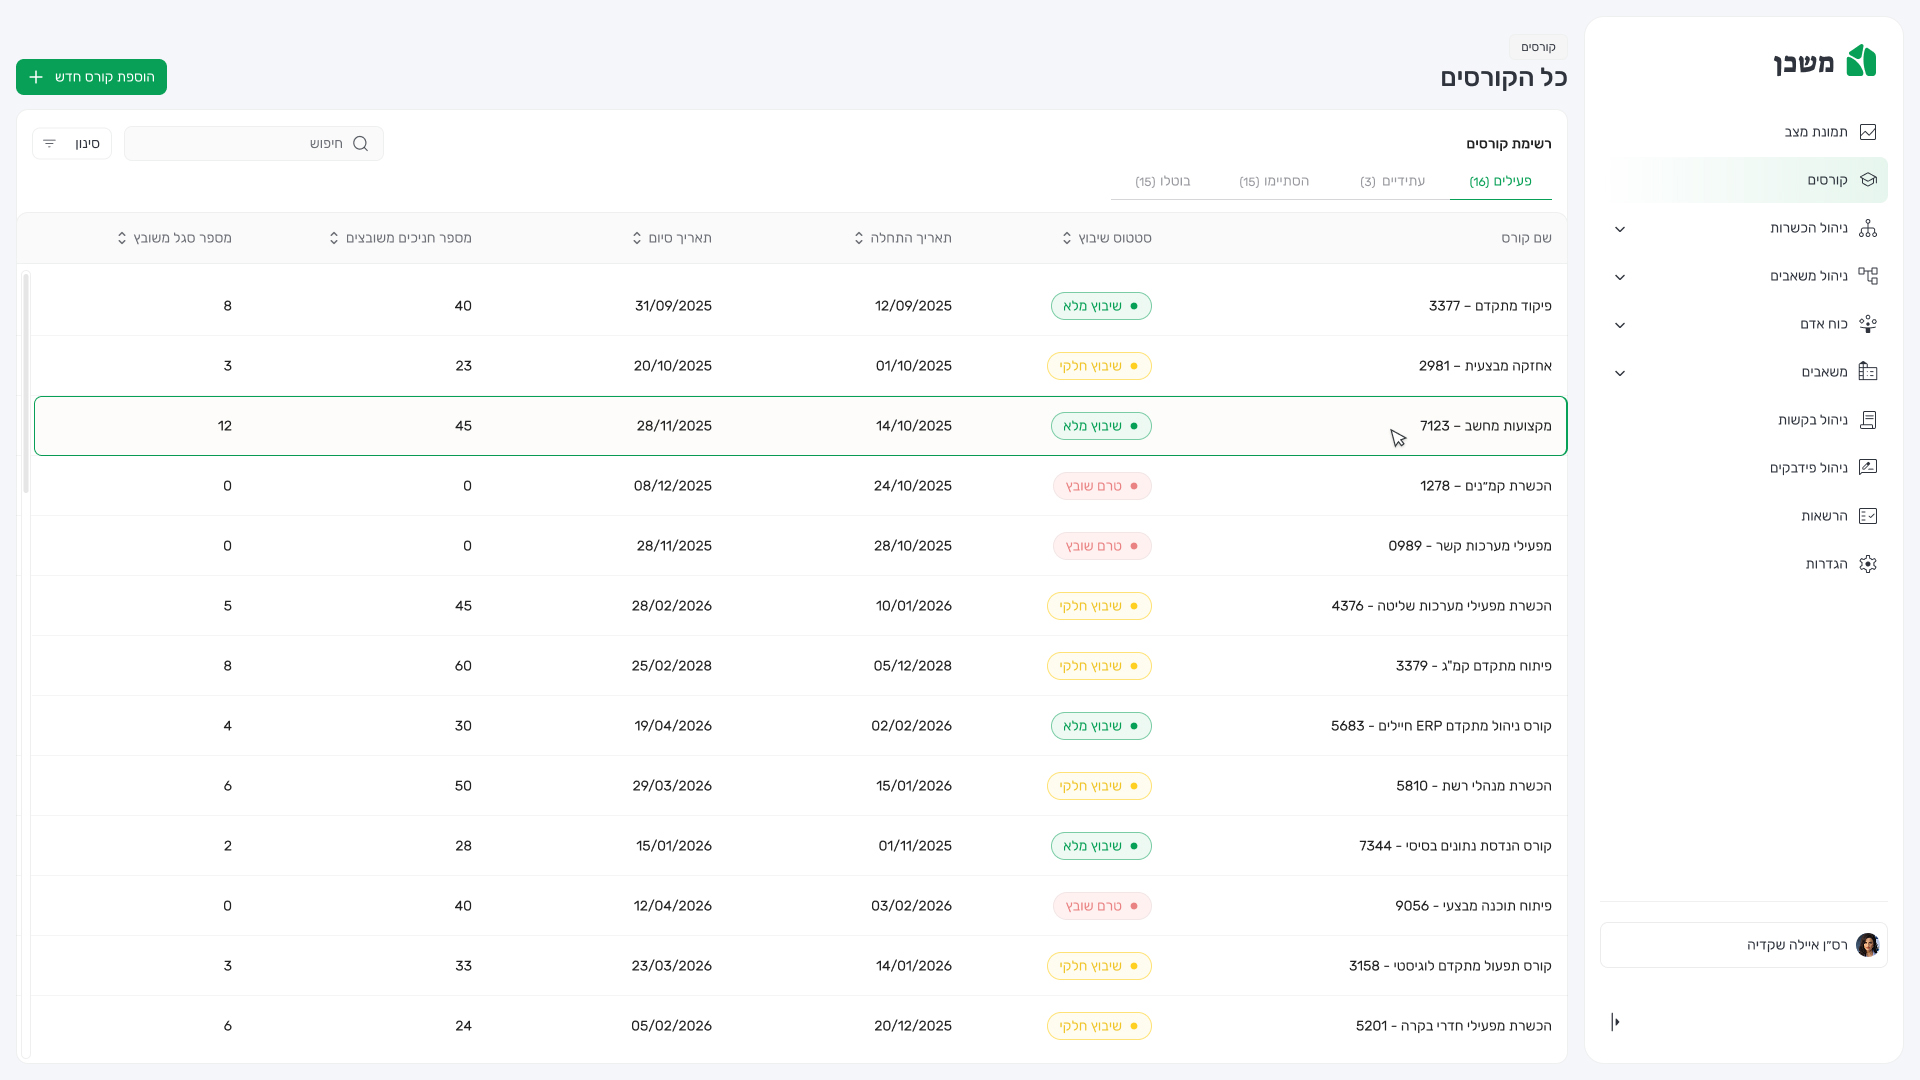Open הגדרות gear icon
The image size is (1920, 1080).
click(x=1867, y=564)
